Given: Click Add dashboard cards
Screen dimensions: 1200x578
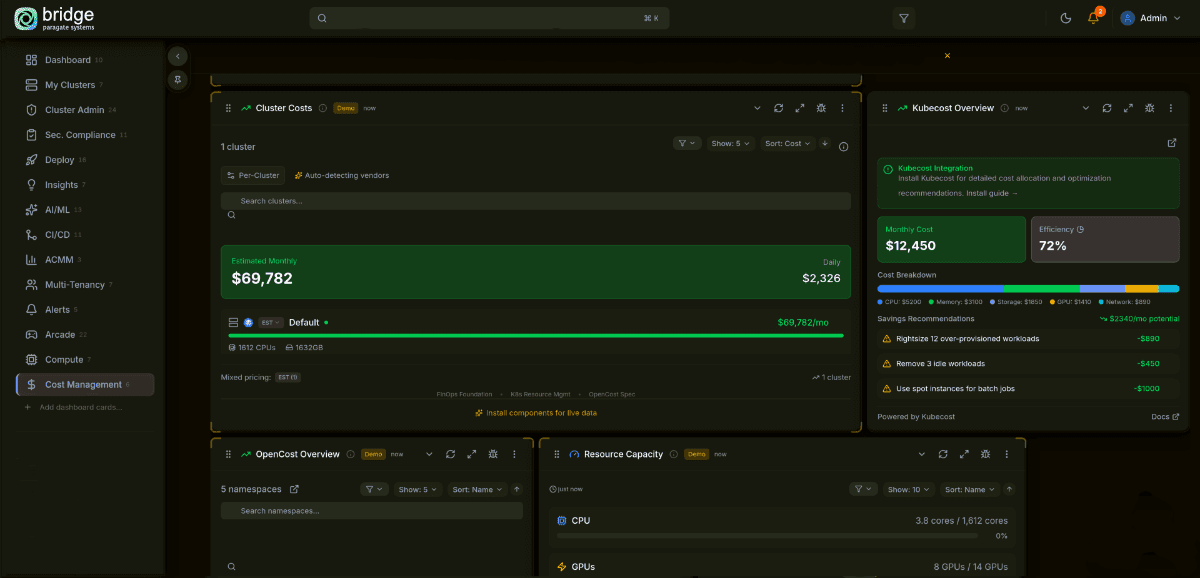Looking at the screenshot, I should [73, 408].
